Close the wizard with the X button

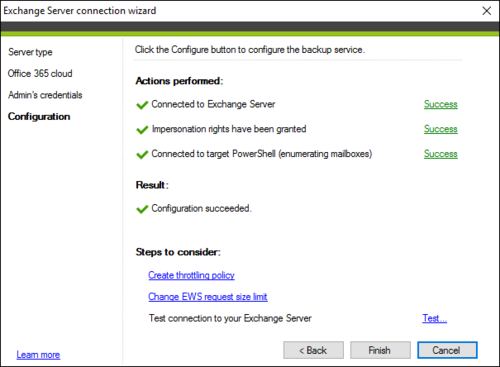click(487, 11)
